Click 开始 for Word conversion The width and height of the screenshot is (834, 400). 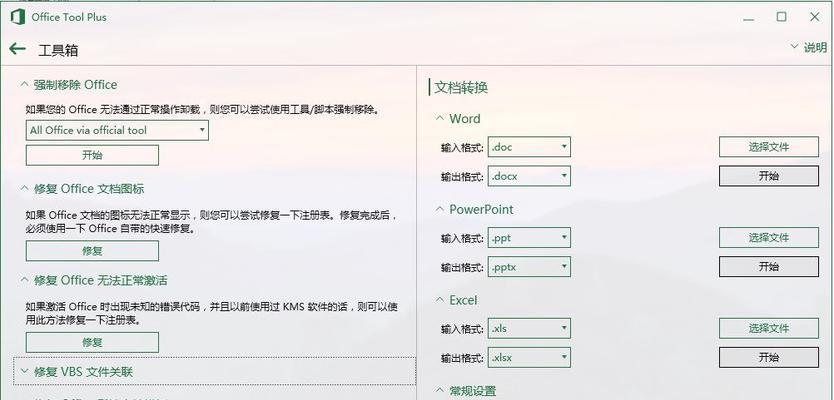769,176
